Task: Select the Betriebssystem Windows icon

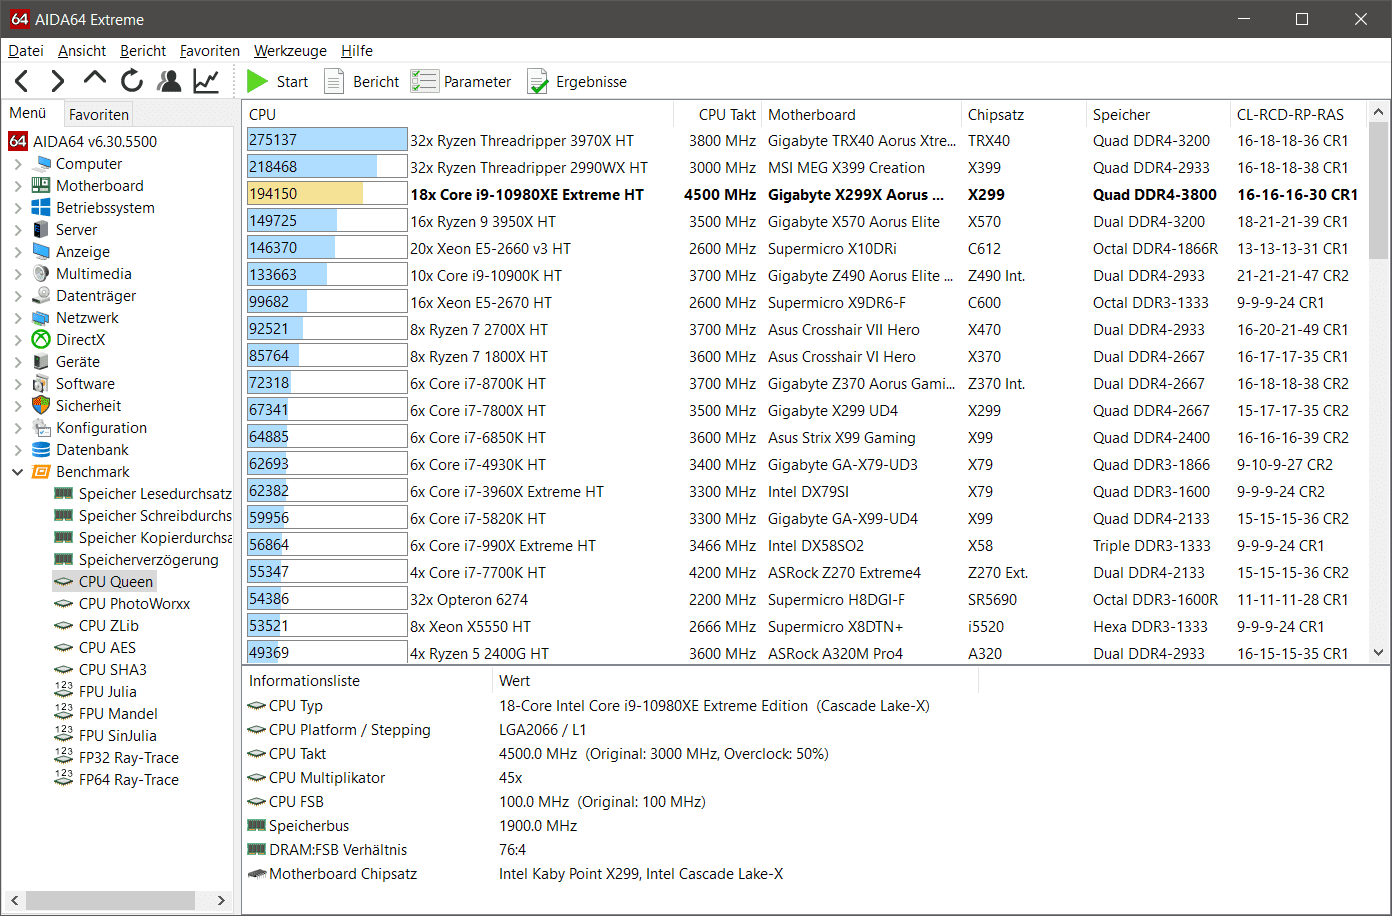Action: [41, 208]
